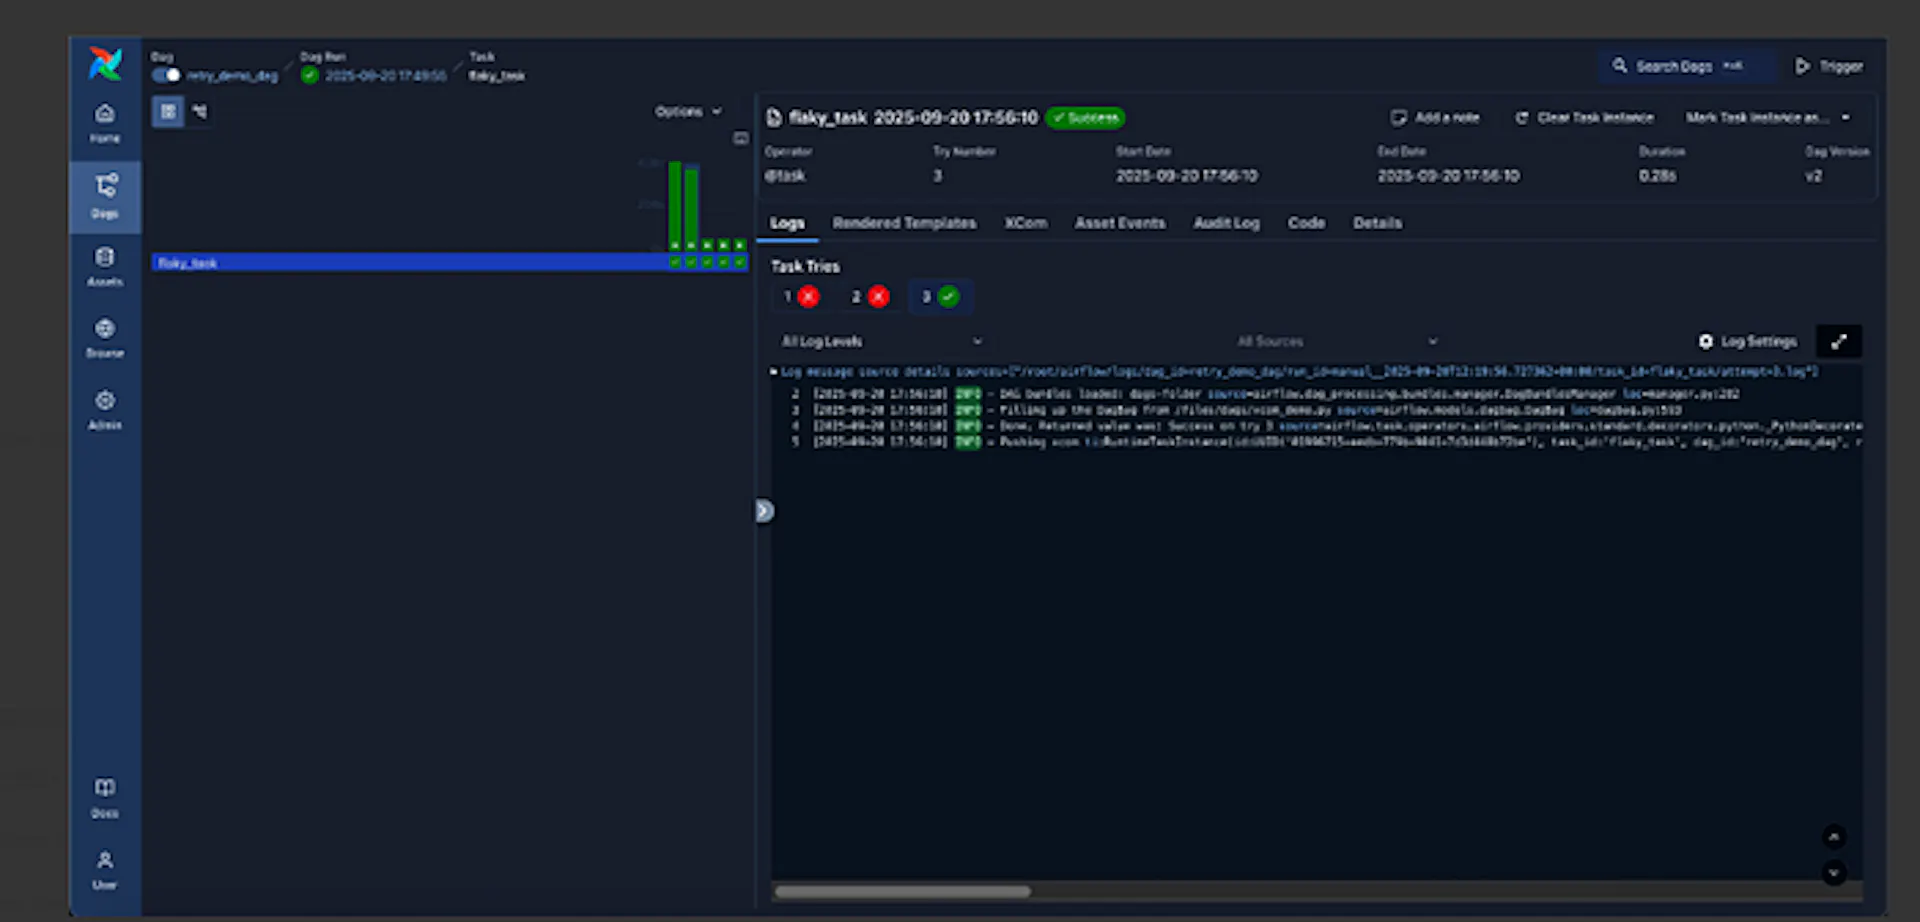Switch to the Logs tab

tap(787, 223)
